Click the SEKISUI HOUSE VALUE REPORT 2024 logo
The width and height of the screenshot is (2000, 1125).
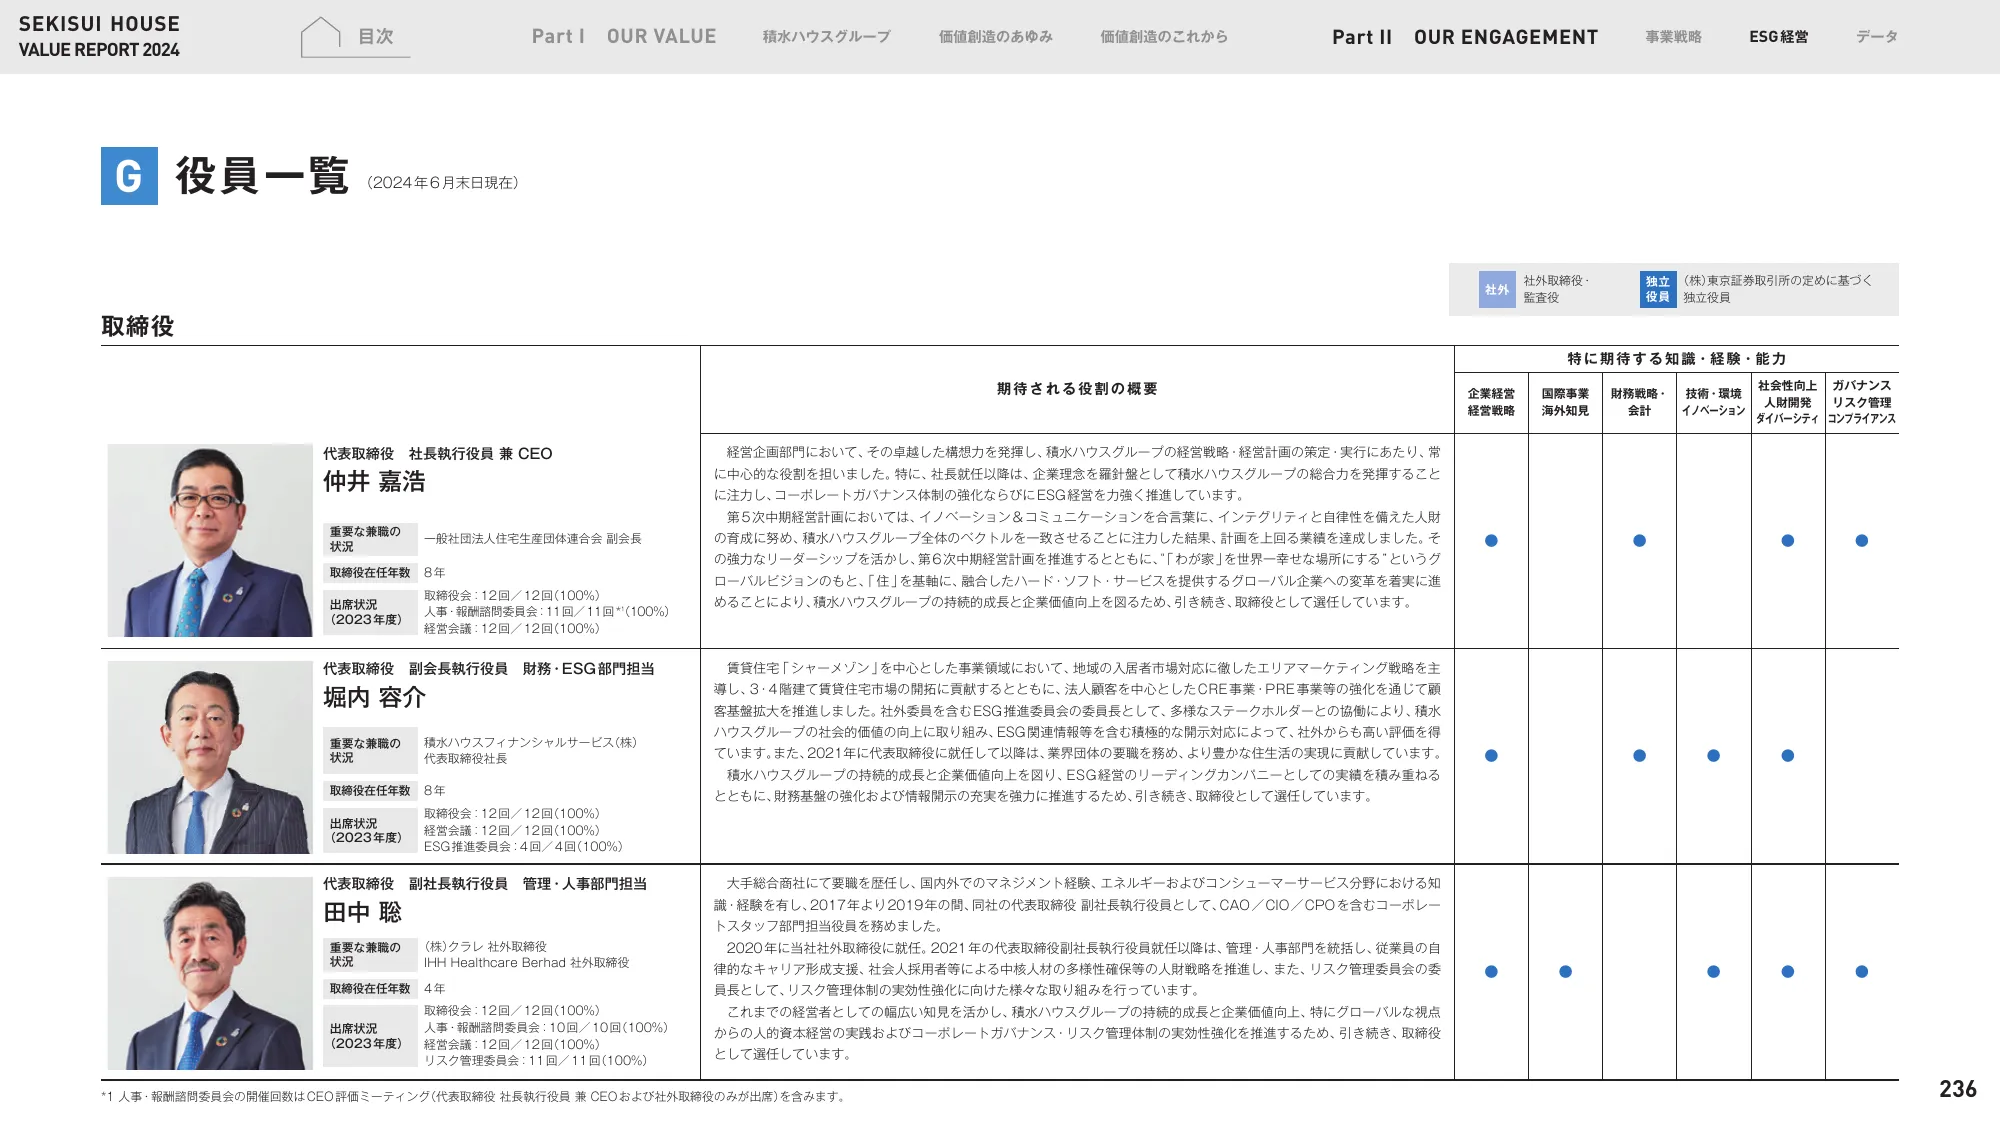click(x=98, y=36)
